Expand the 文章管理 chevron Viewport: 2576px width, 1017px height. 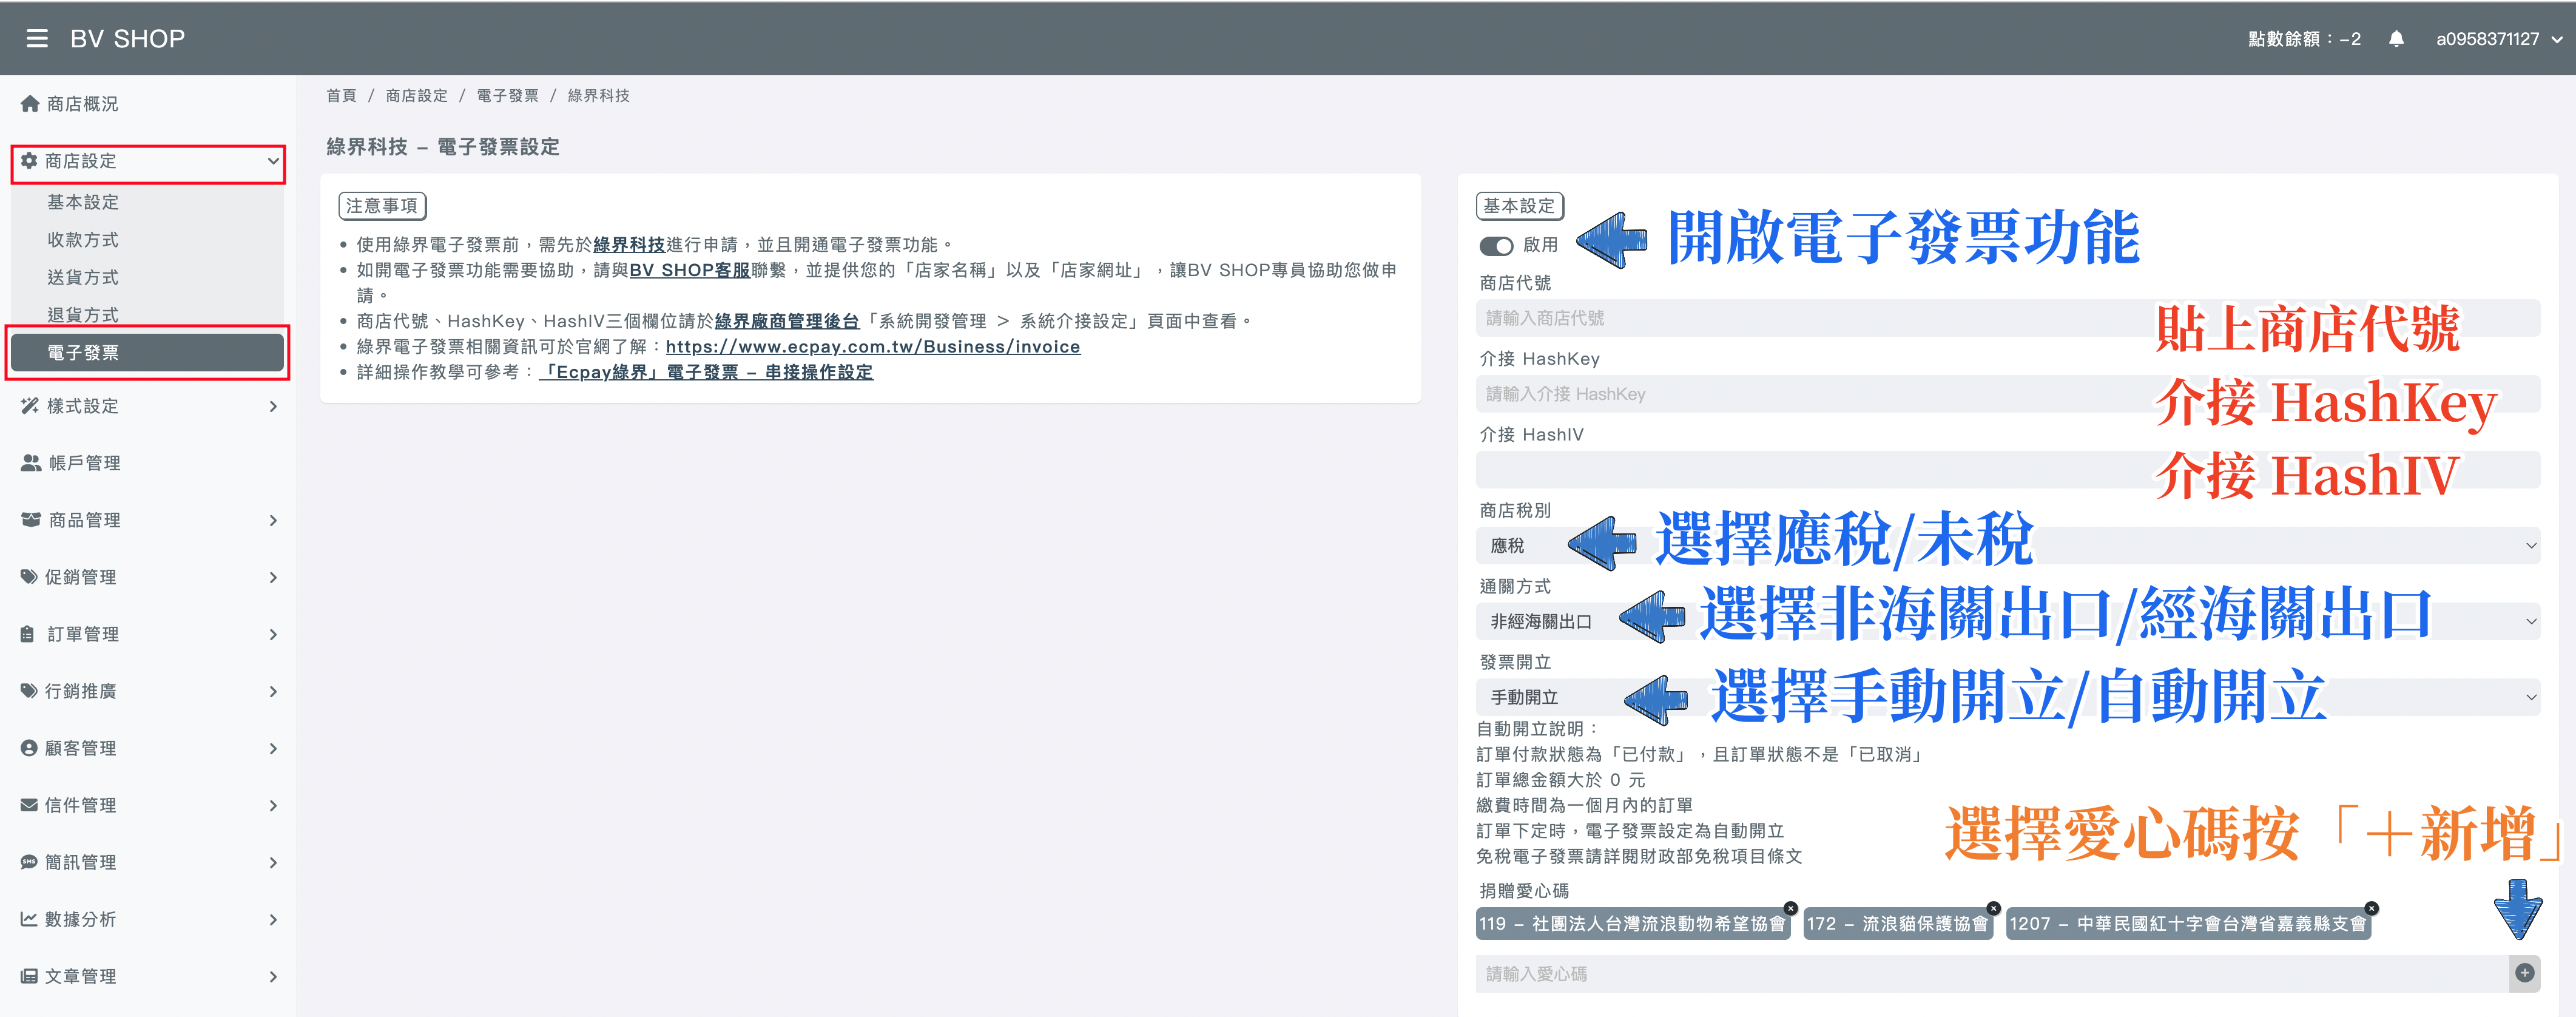tap(273, 976)
